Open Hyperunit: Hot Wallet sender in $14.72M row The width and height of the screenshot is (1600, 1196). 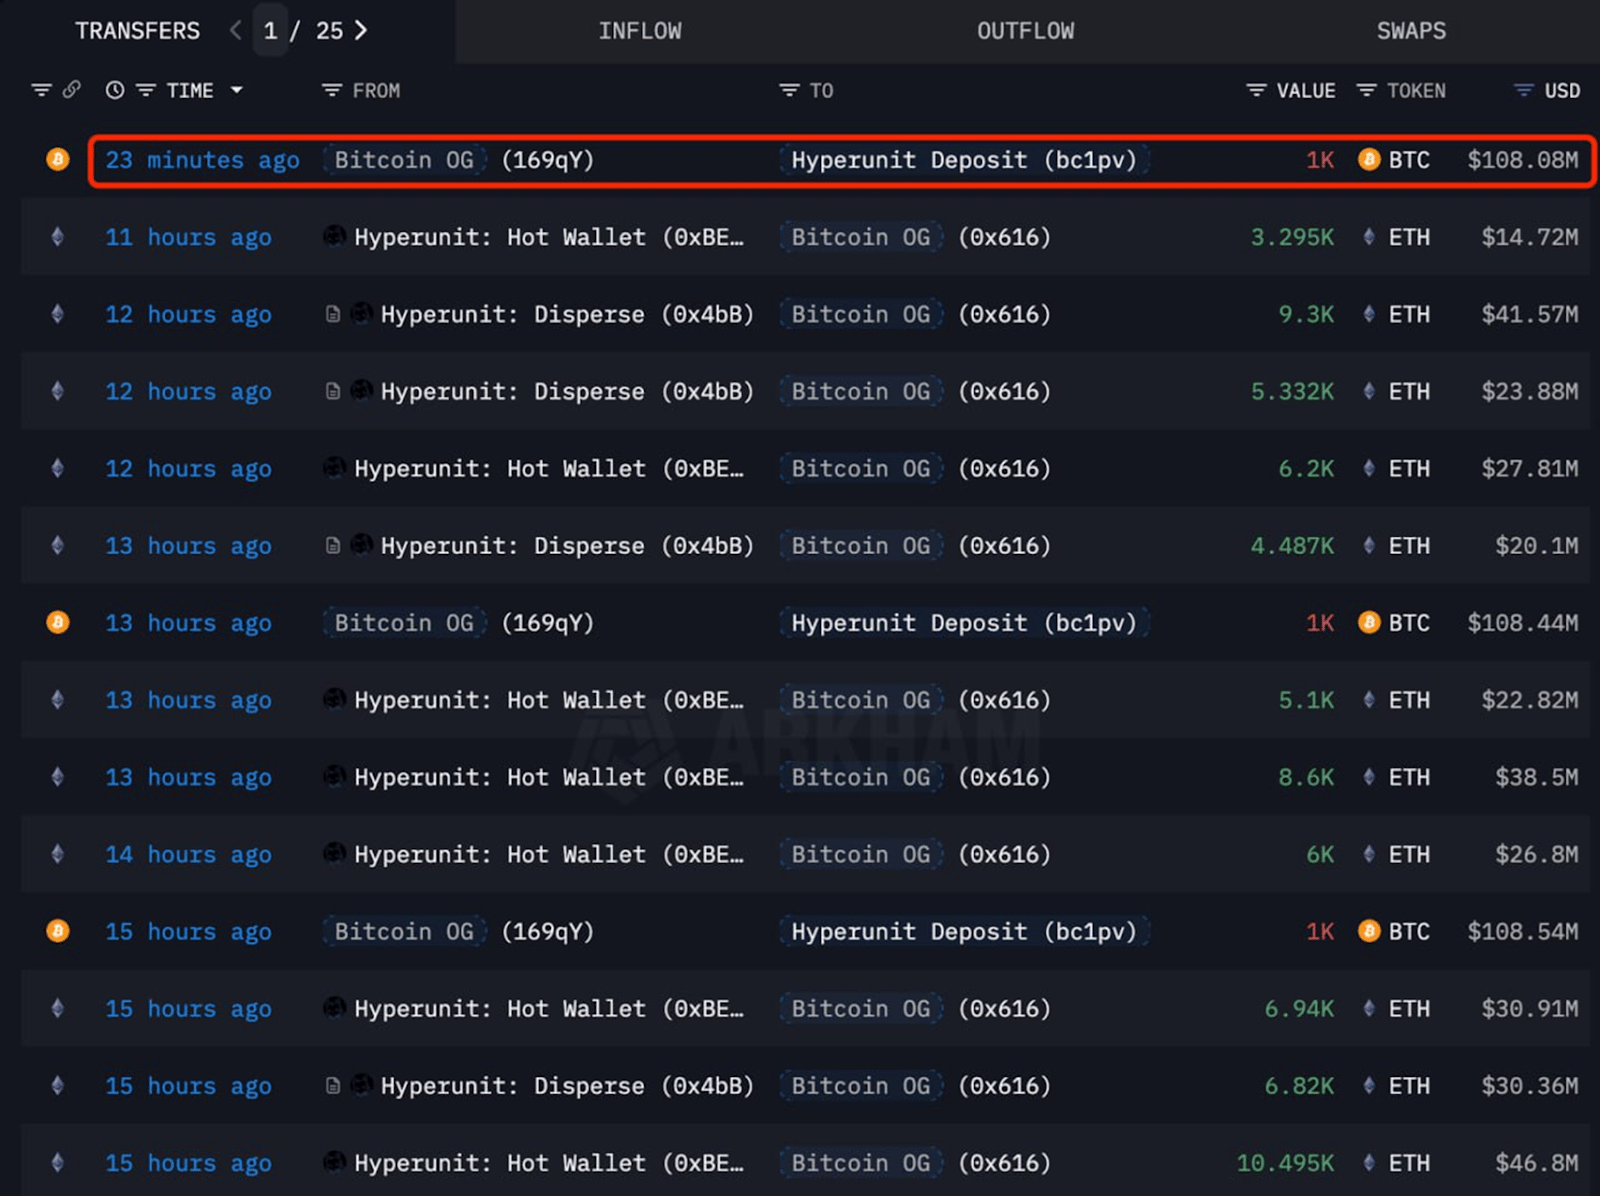coord(549,237)
